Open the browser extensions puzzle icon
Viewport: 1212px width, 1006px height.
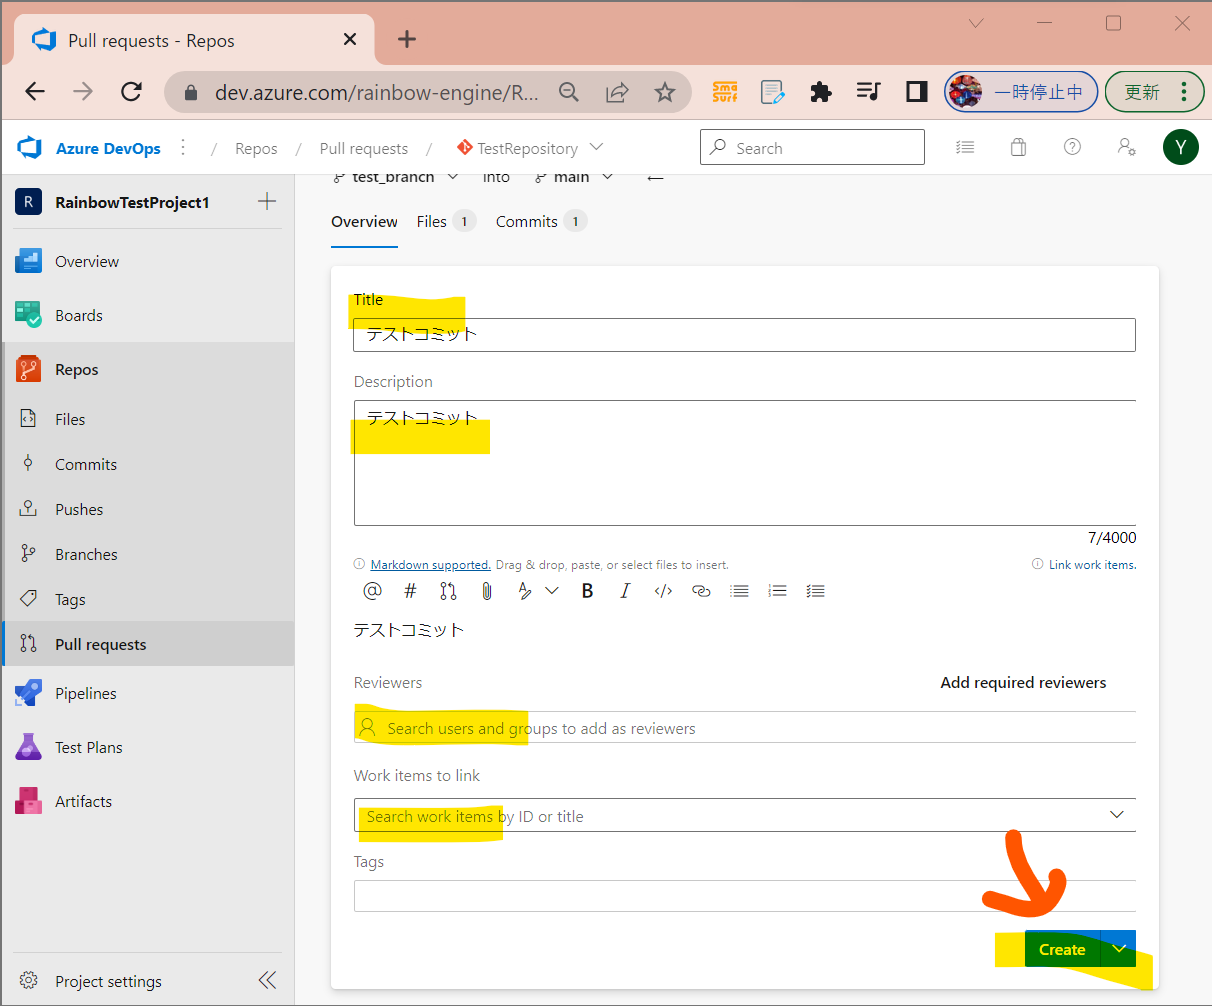point(820,92)
